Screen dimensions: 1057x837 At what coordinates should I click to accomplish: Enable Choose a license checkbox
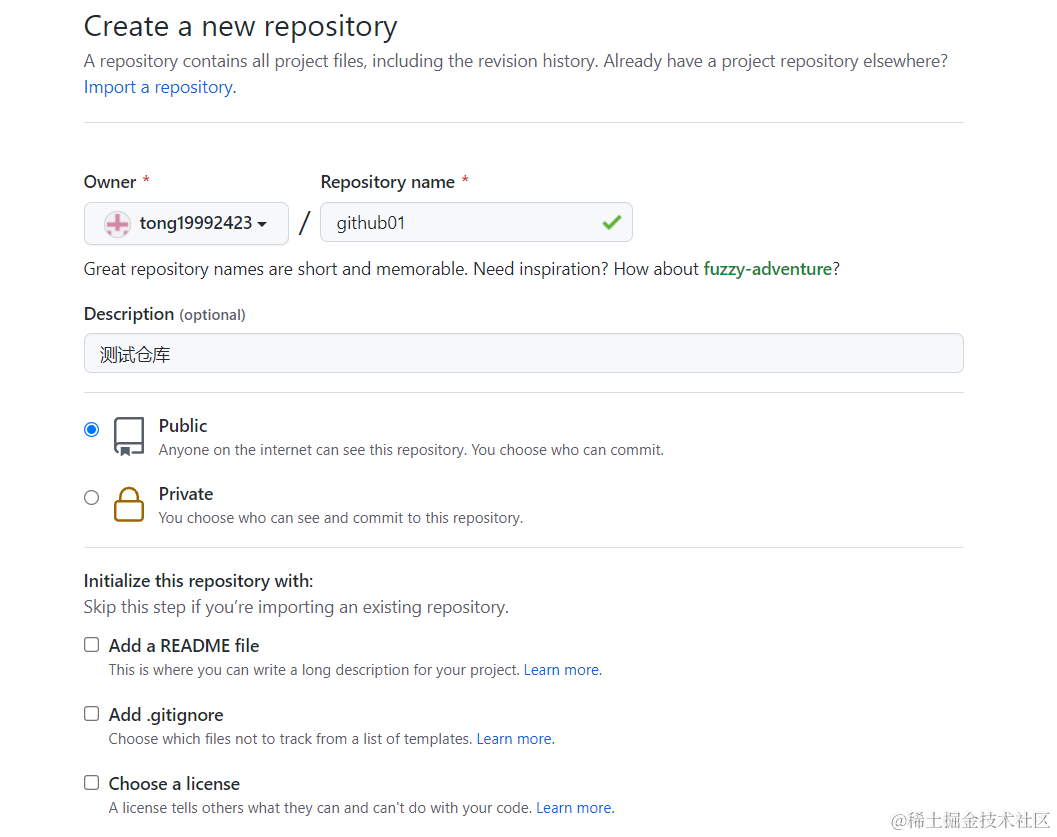(92, 782)
